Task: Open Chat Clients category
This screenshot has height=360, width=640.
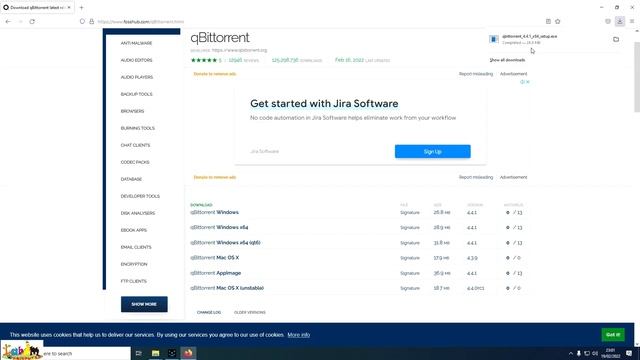Action: click(x=135, y=145)
